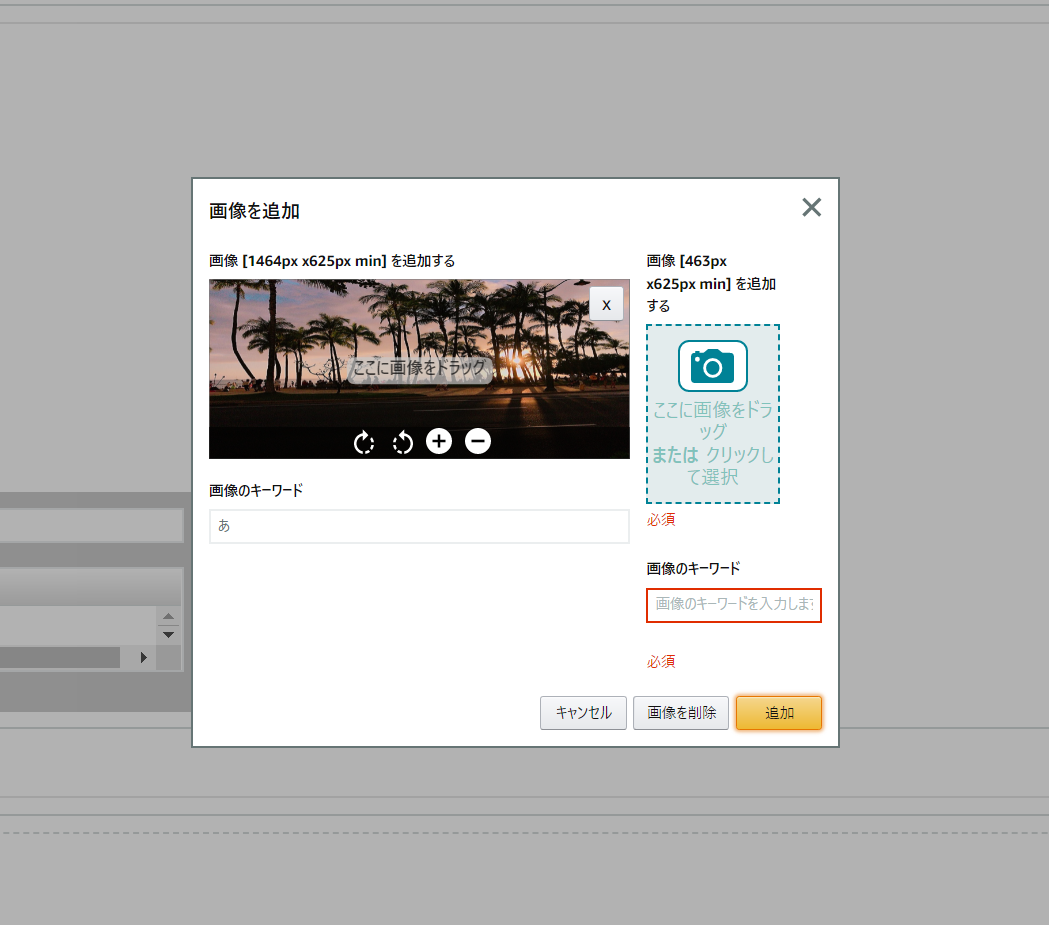
Task: Zoom in on the palm tree image
Action: click(439, 441)
